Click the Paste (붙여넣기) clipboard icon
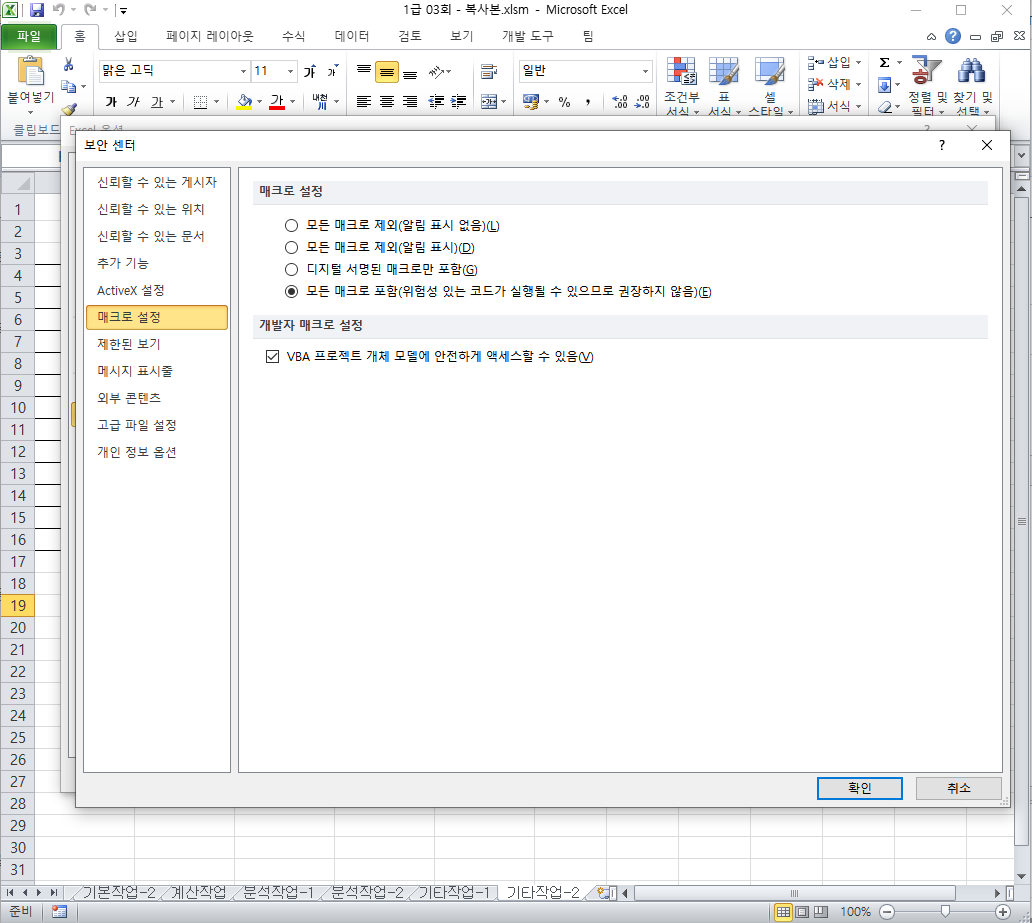Screen dimensions: 1032x923 31,72
